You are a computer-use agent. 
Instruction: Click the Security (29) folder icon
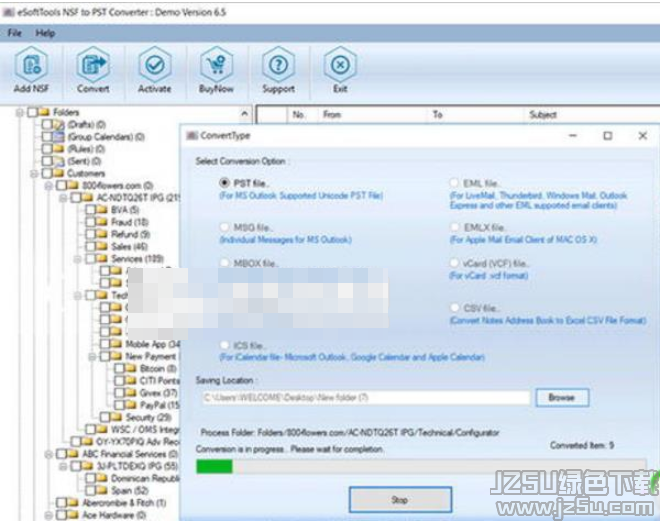pyautogui.click(x=117, y=417)
